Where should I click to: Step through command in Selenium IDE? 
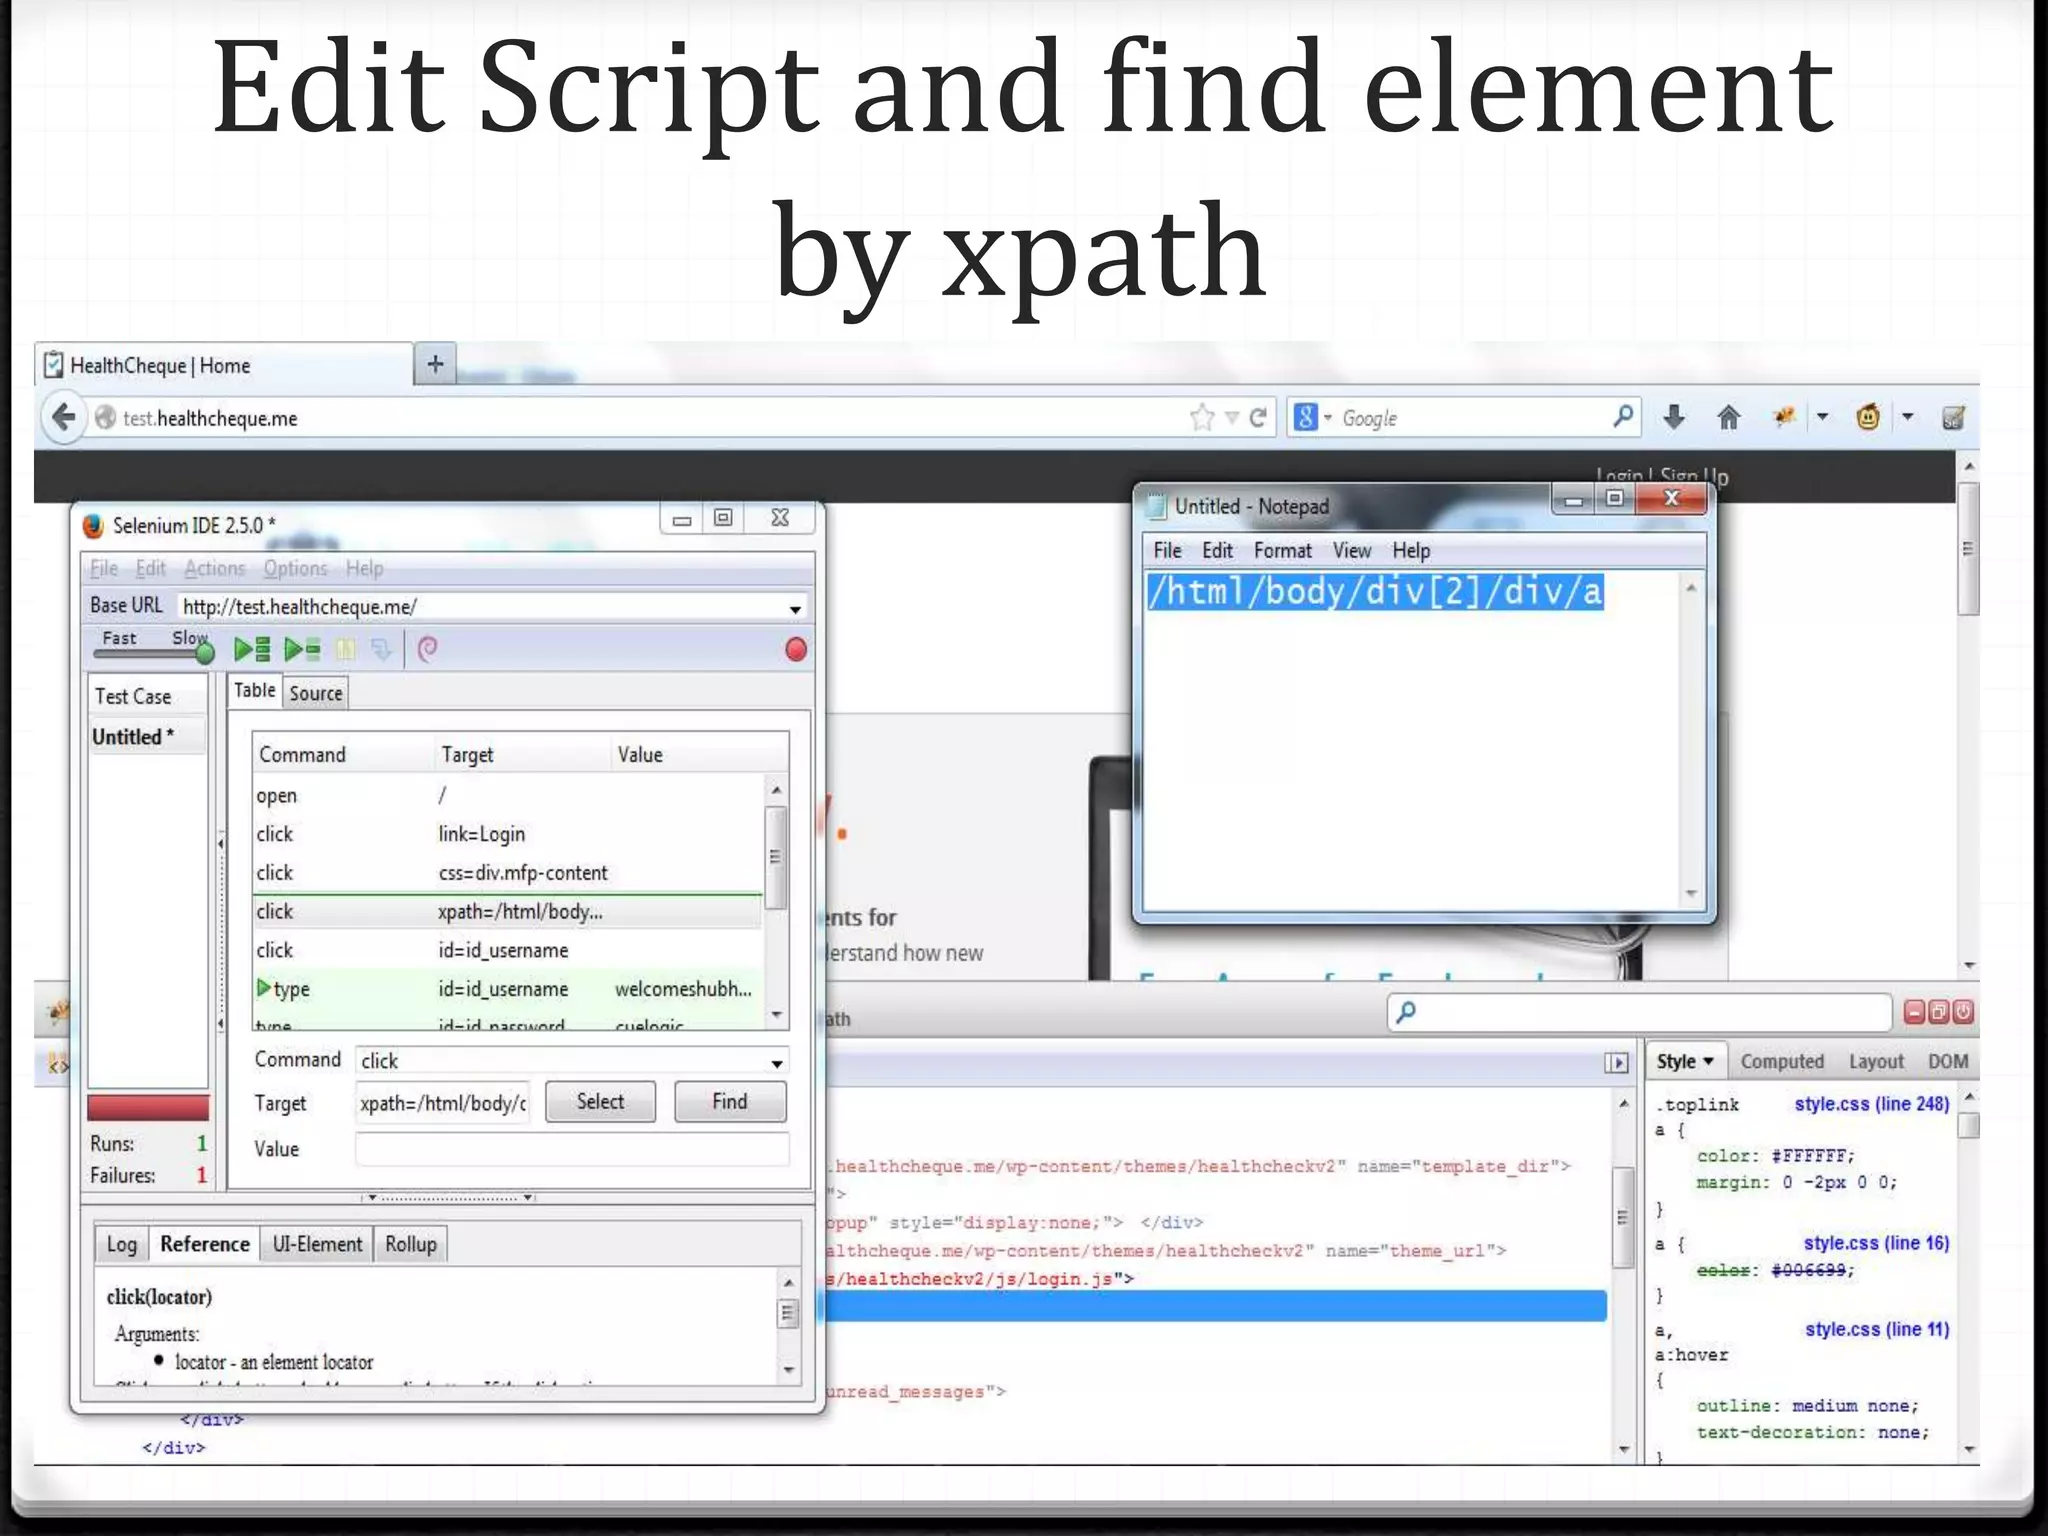(381, 650)
